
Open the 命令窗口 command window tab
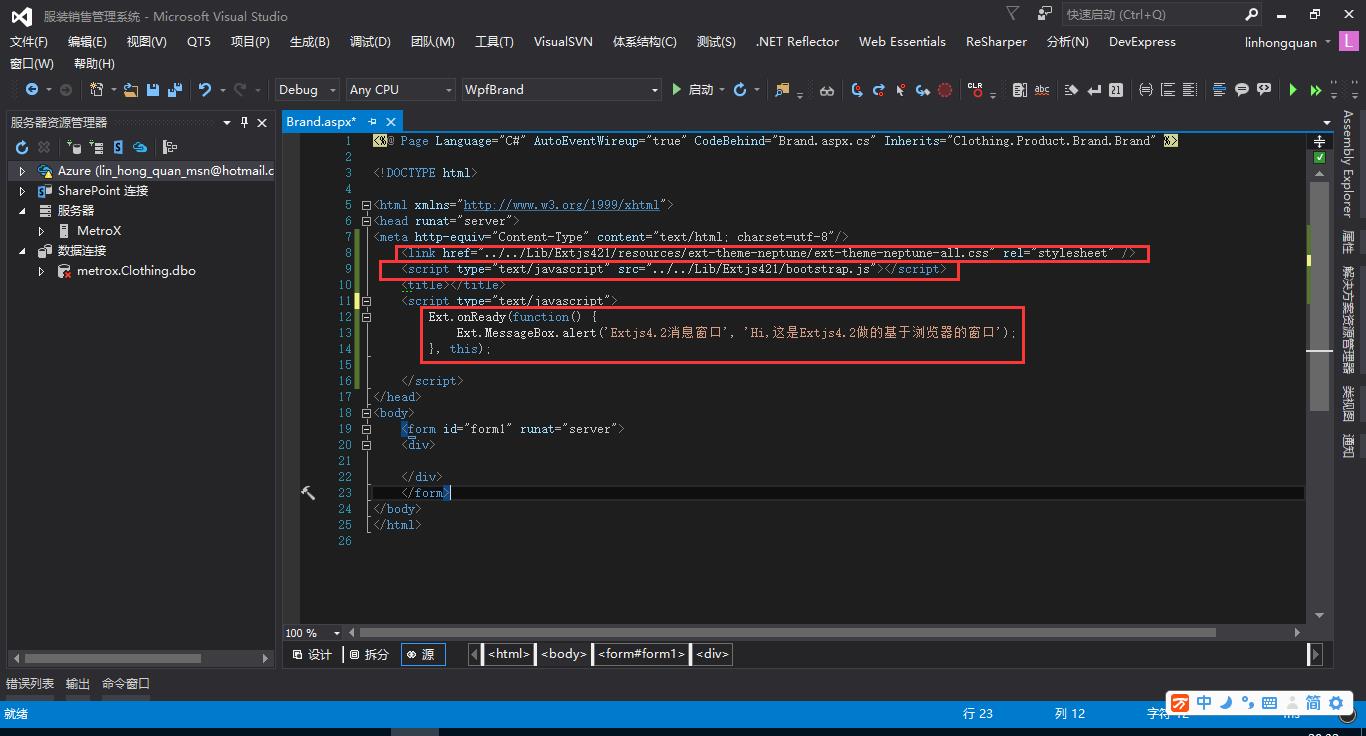[x=126, y=684]
